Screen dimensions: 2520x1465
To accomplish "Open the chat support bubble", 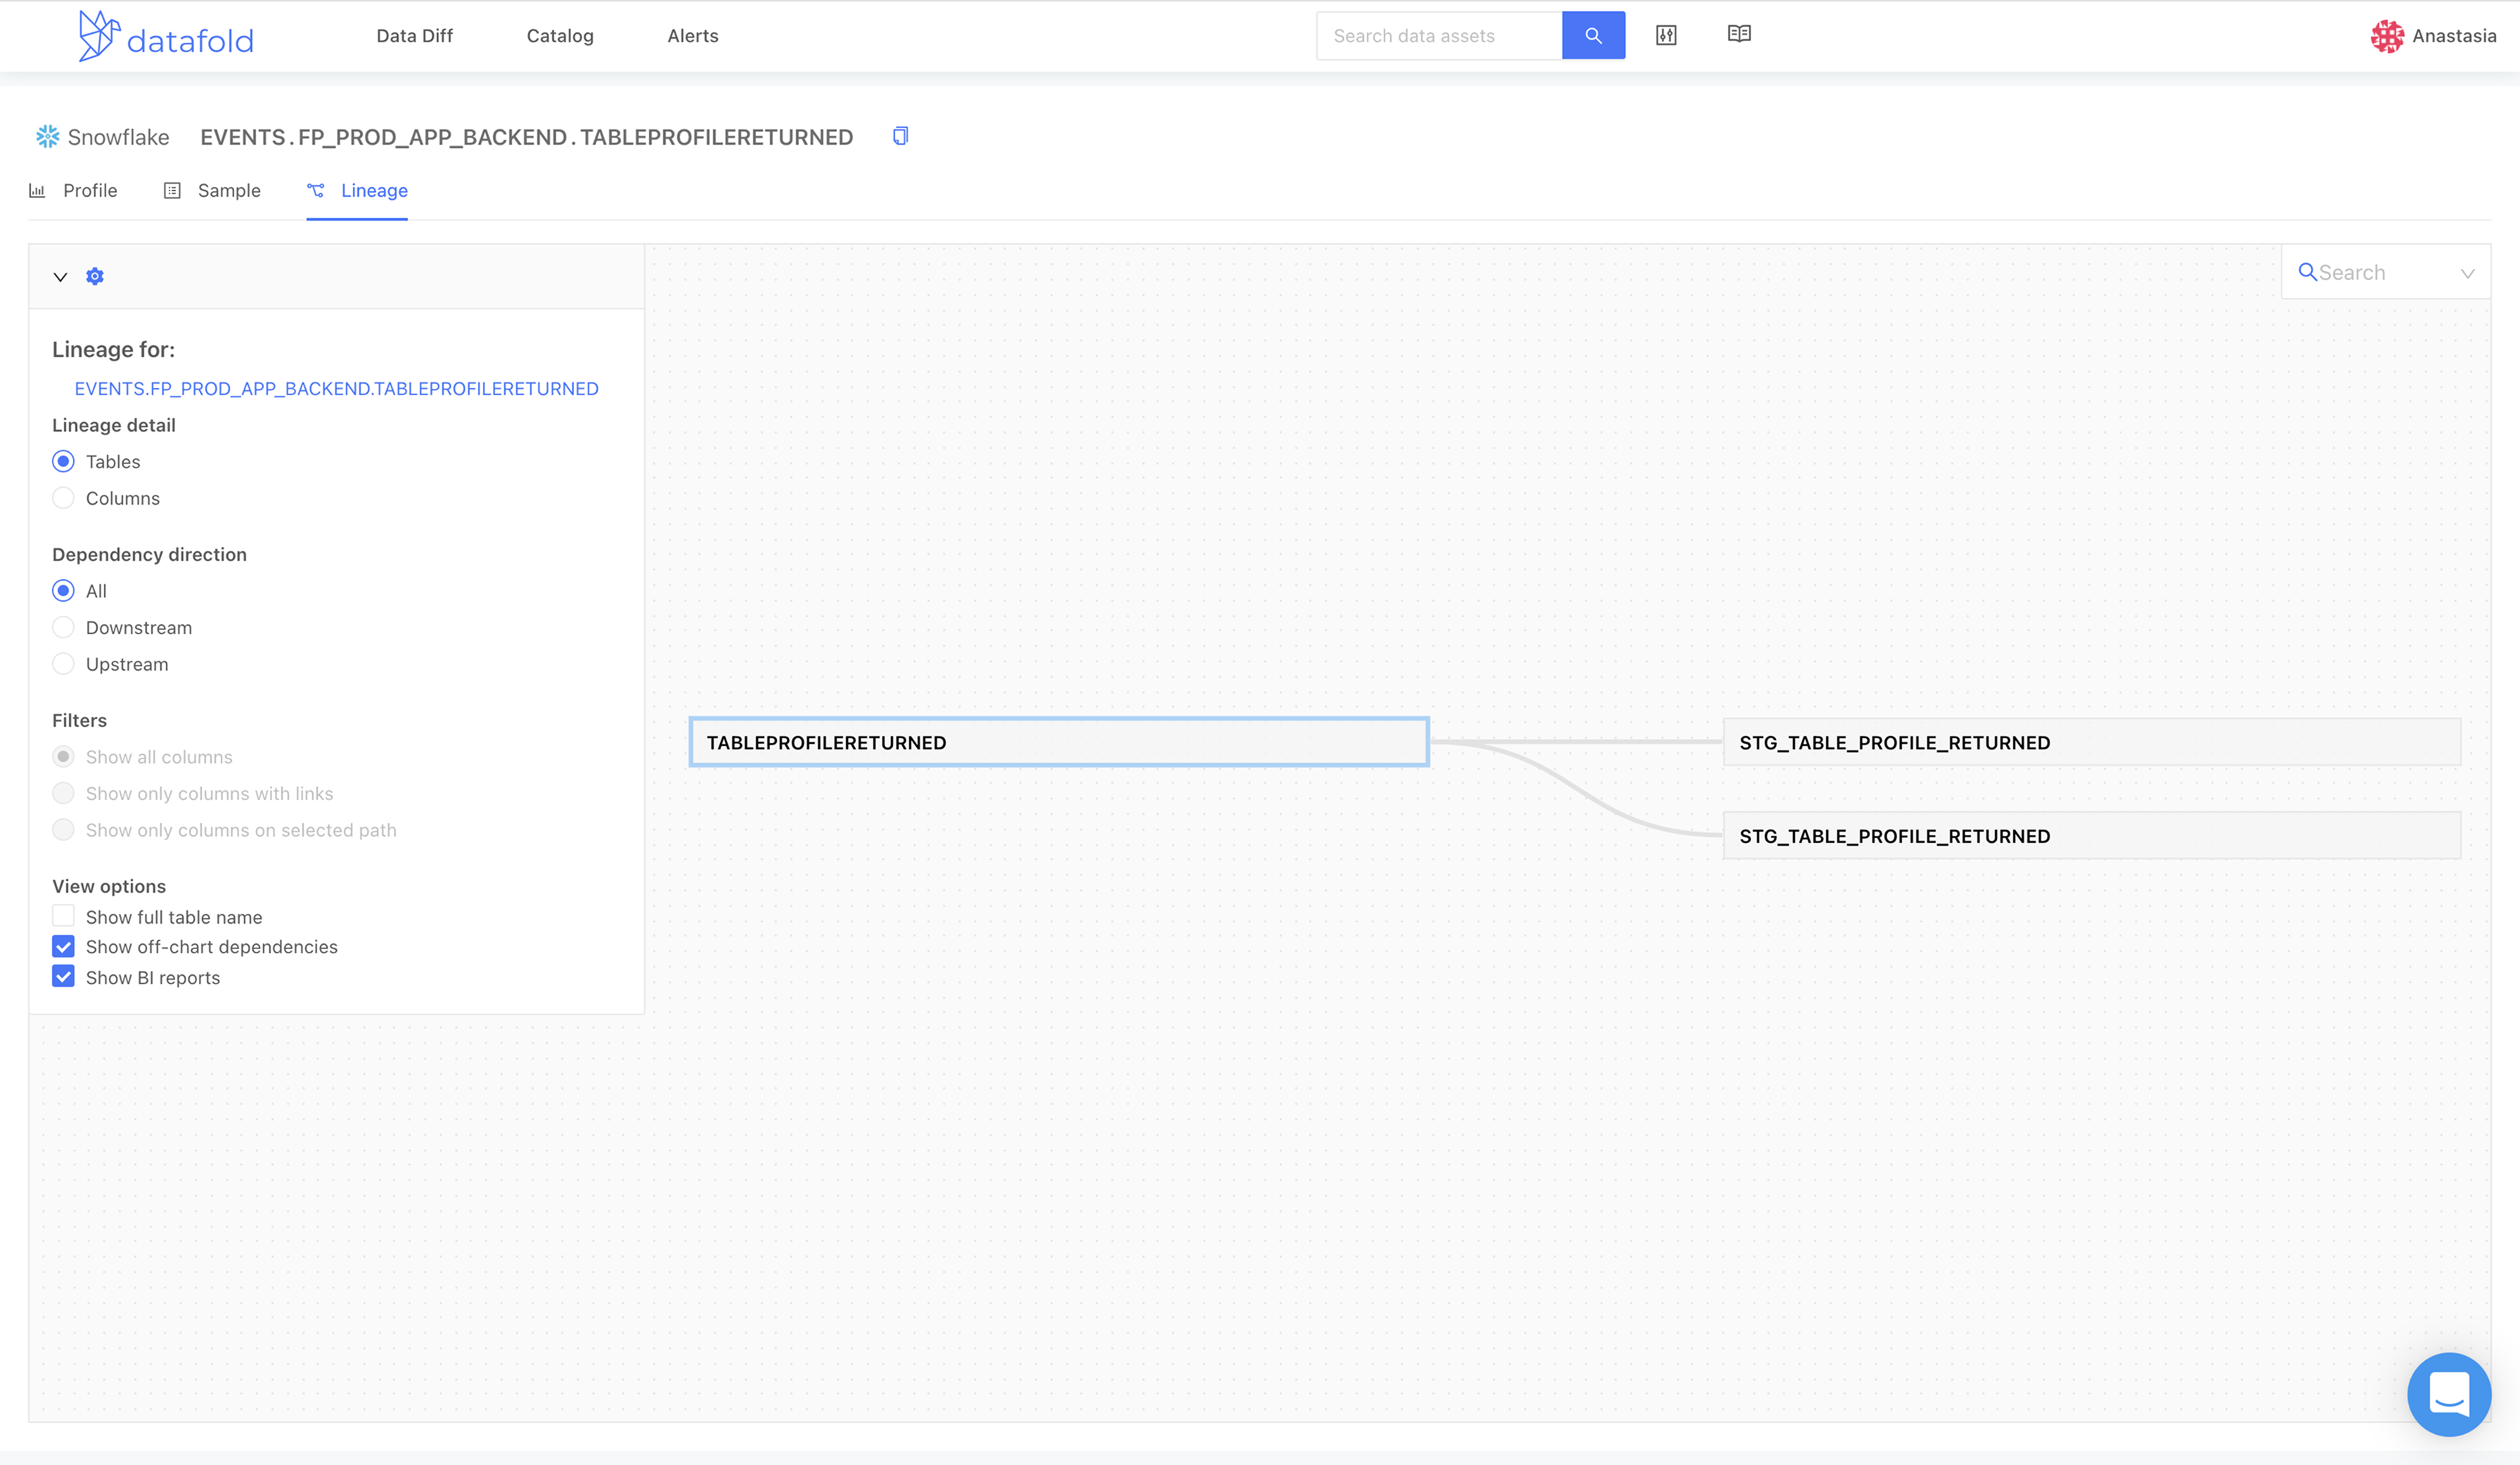I will pyautogui.click(x=2449, y=1394).
